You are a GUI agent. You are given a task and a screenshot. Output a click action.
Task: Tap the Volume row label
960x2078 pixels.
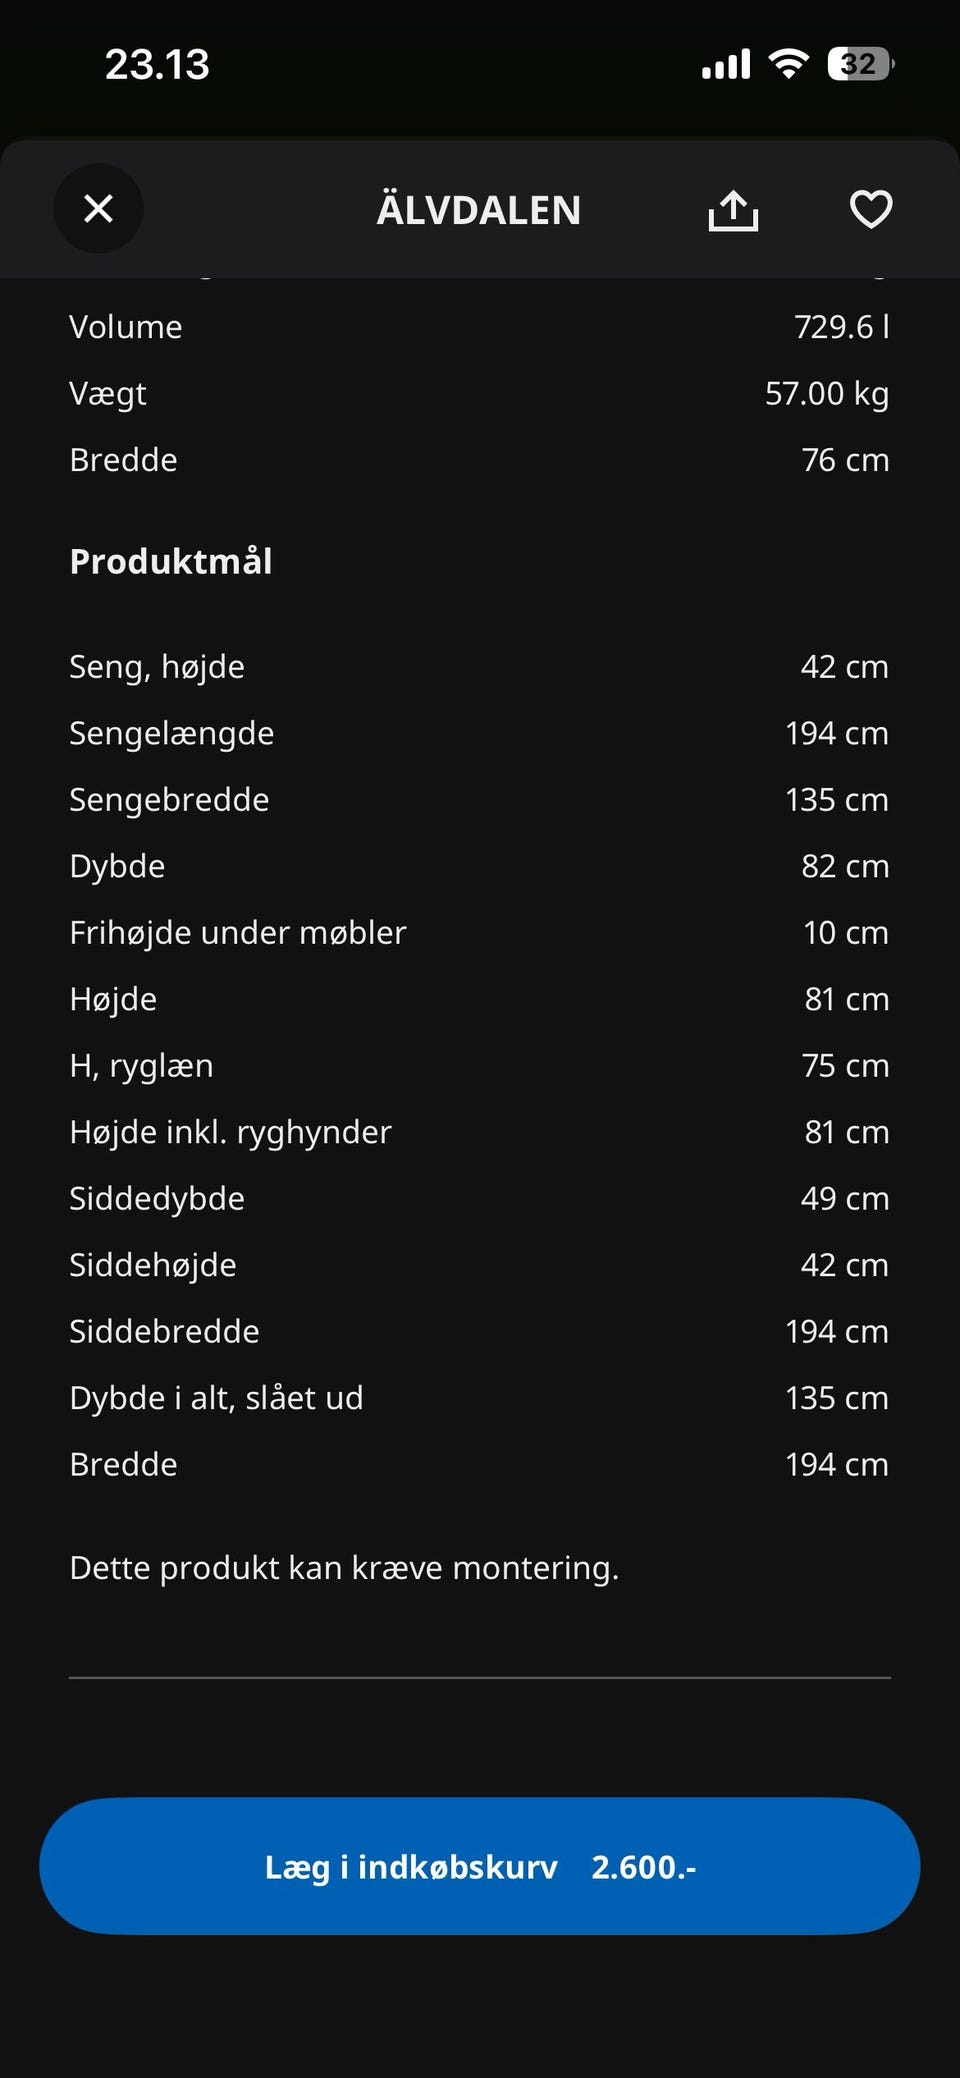coord(126,327)
